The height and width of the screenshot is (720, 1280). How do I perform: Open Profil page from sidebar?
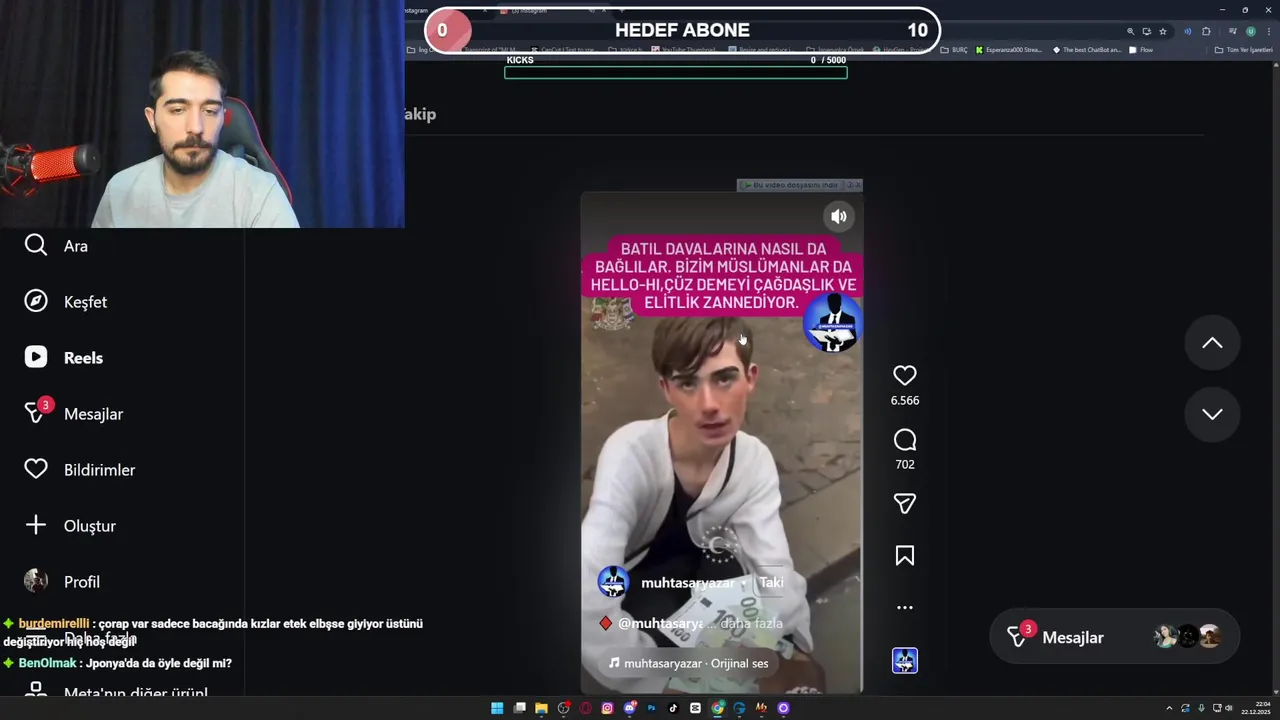62,582
